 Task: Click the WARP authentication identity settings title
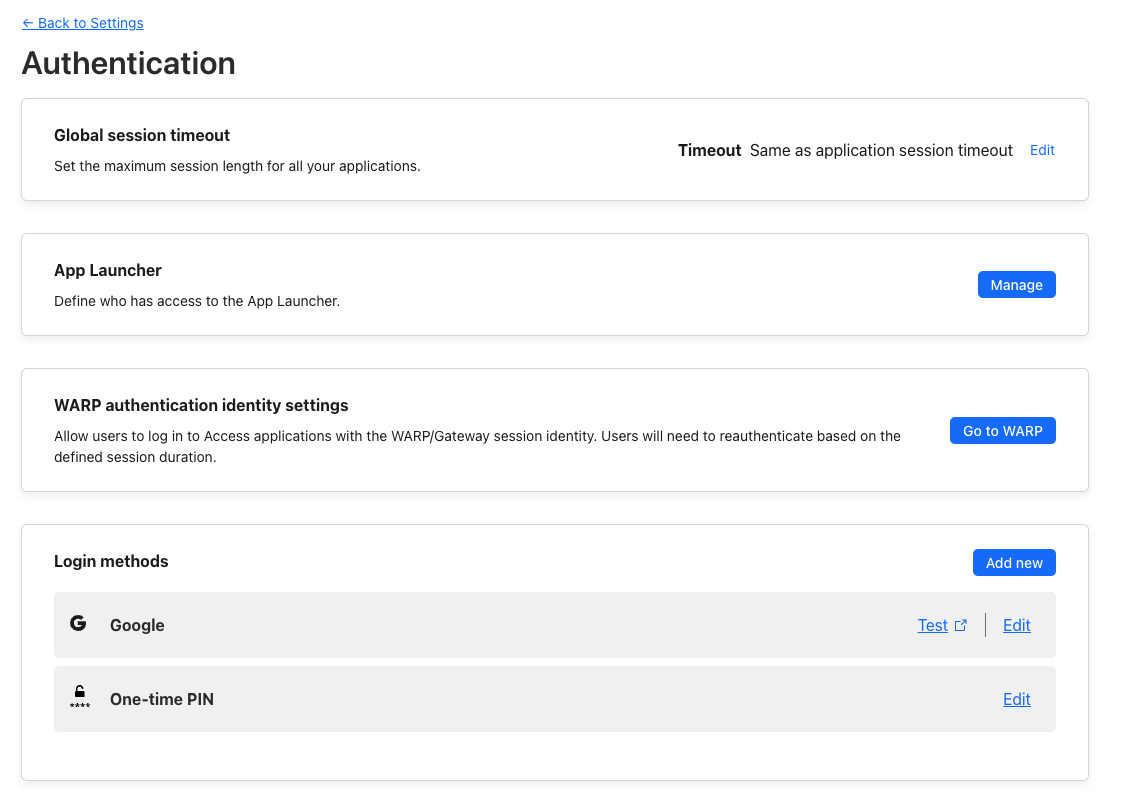coord(201,405)
